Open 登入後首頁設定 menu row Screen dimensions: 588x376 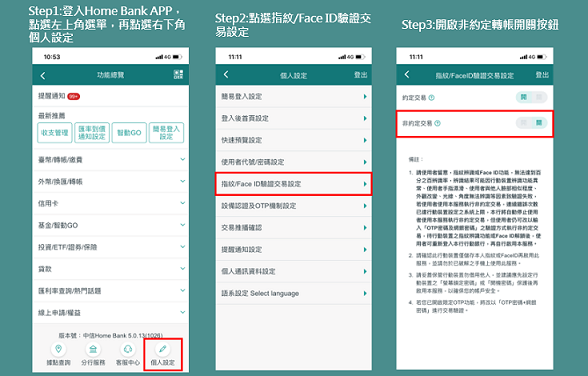tap(294, 118)
